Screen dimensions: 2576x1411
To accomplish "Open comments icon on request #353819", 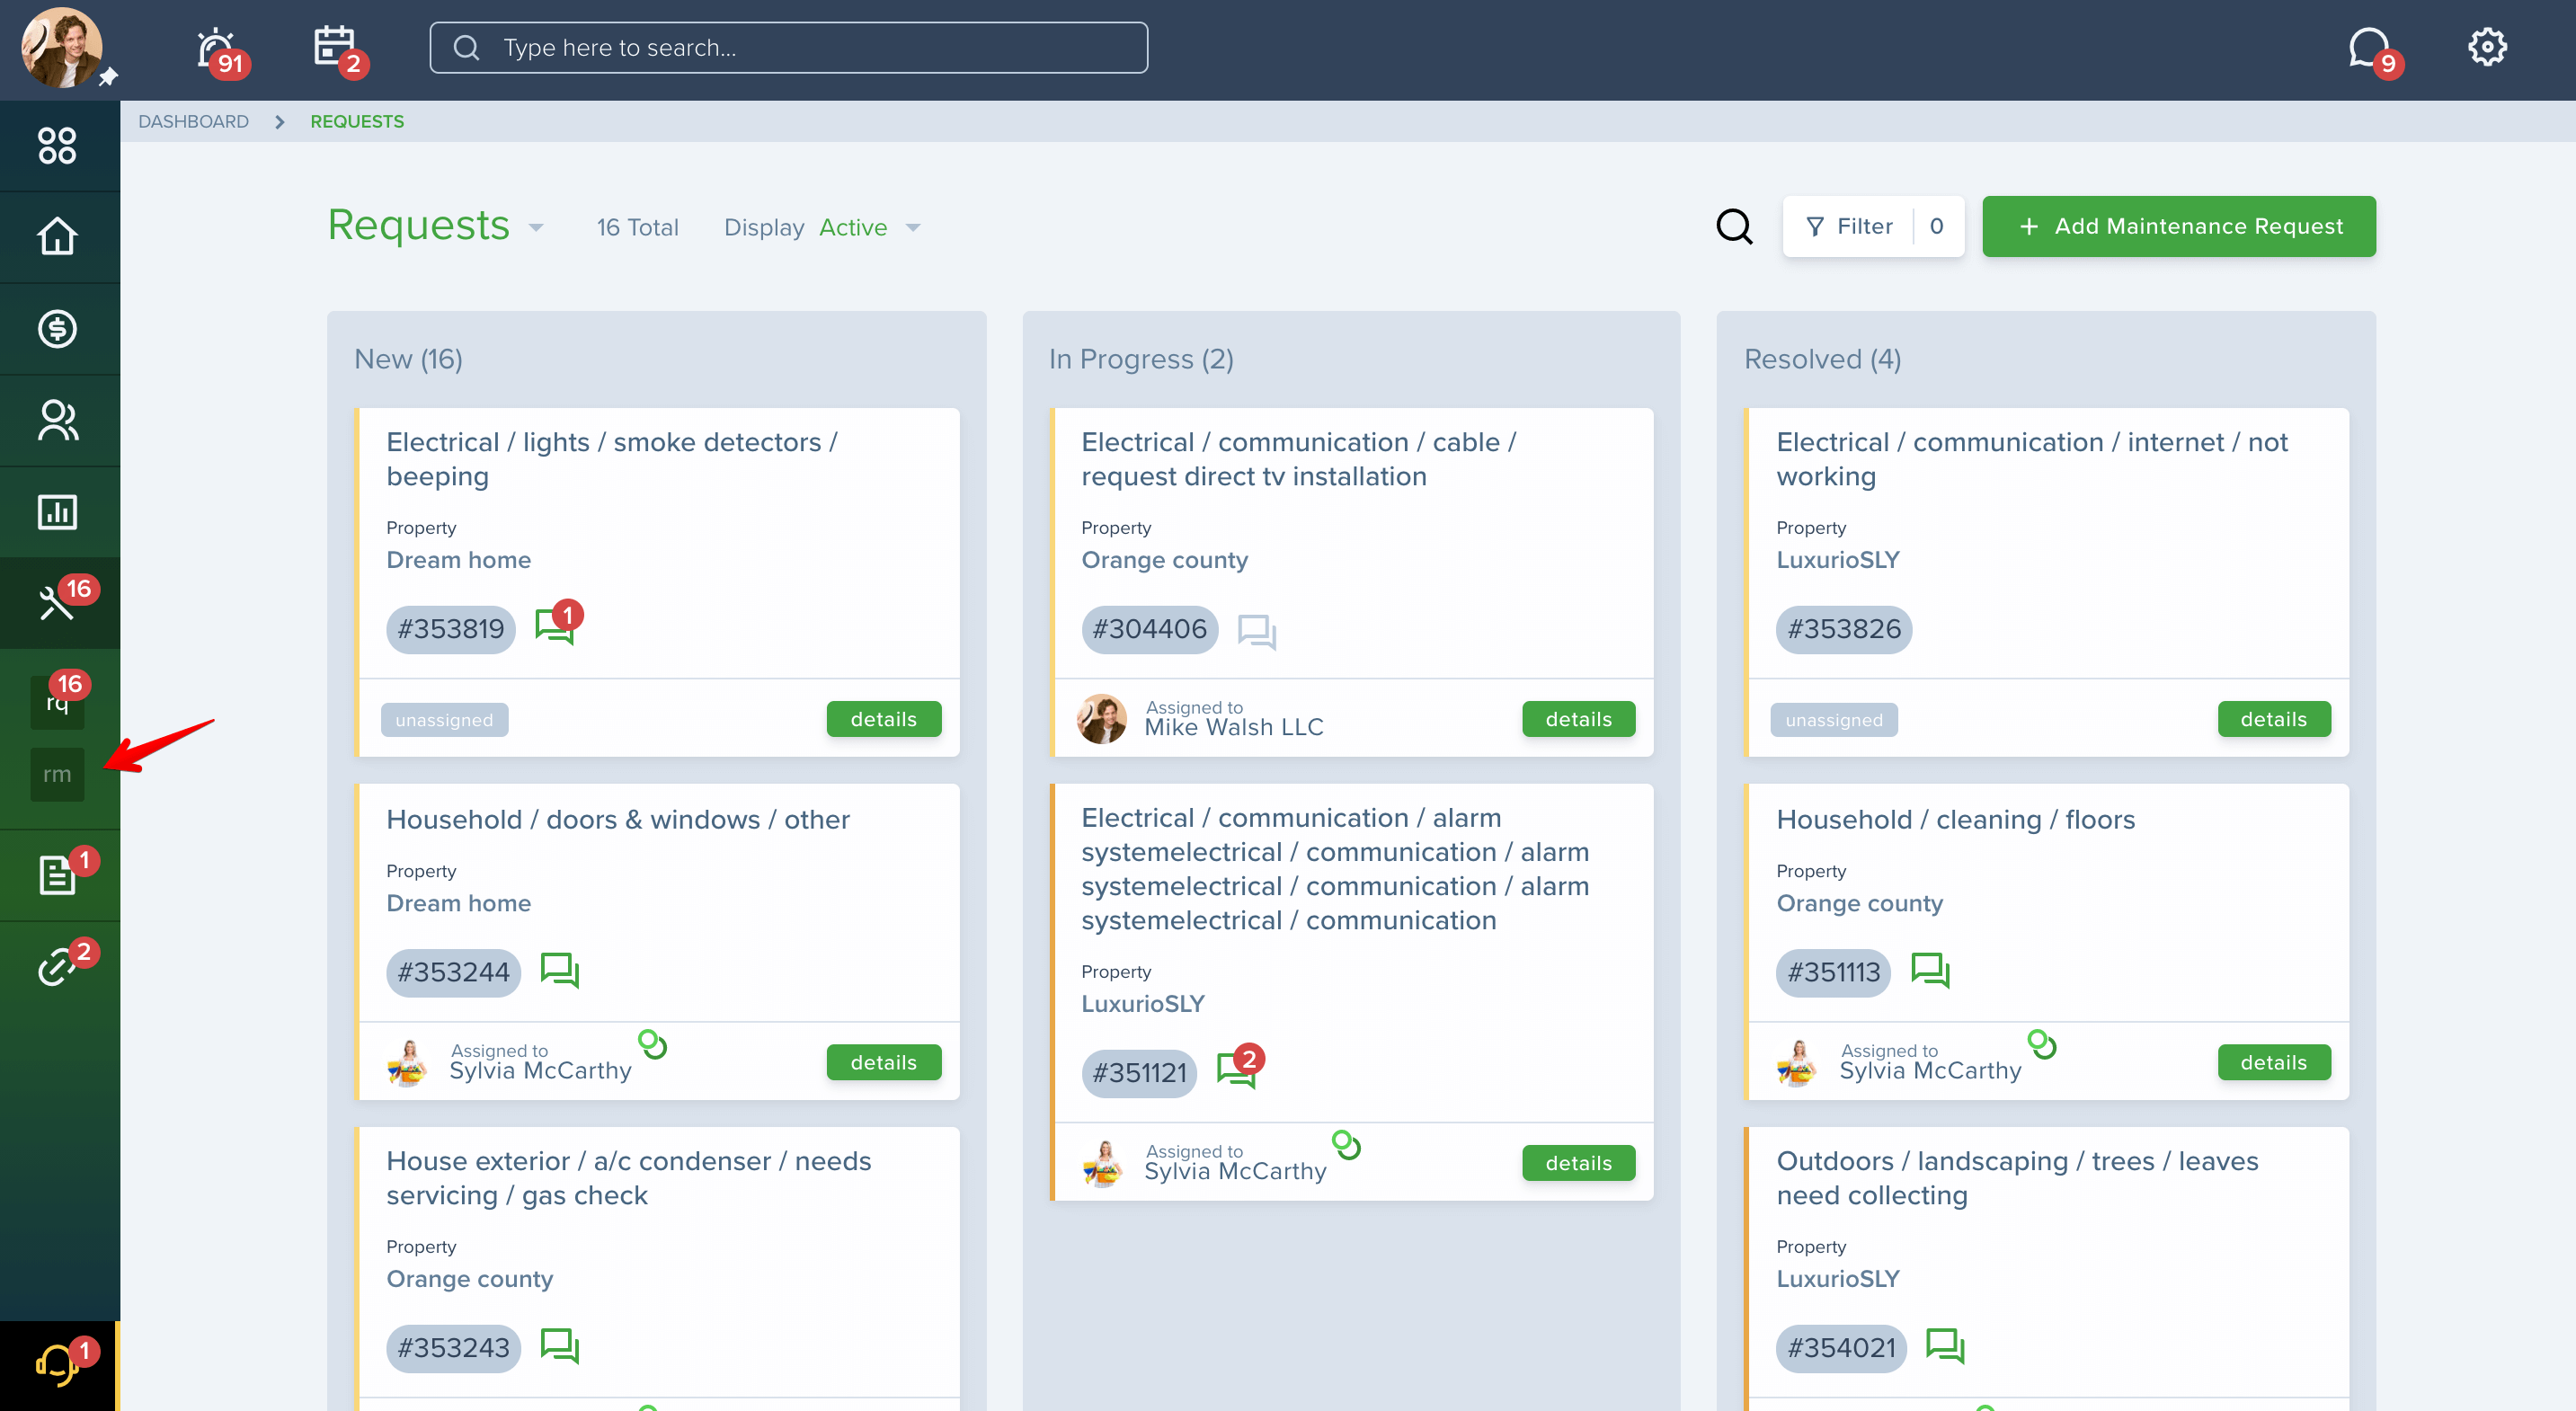I will pyautogui.click(x=558, y=624).
